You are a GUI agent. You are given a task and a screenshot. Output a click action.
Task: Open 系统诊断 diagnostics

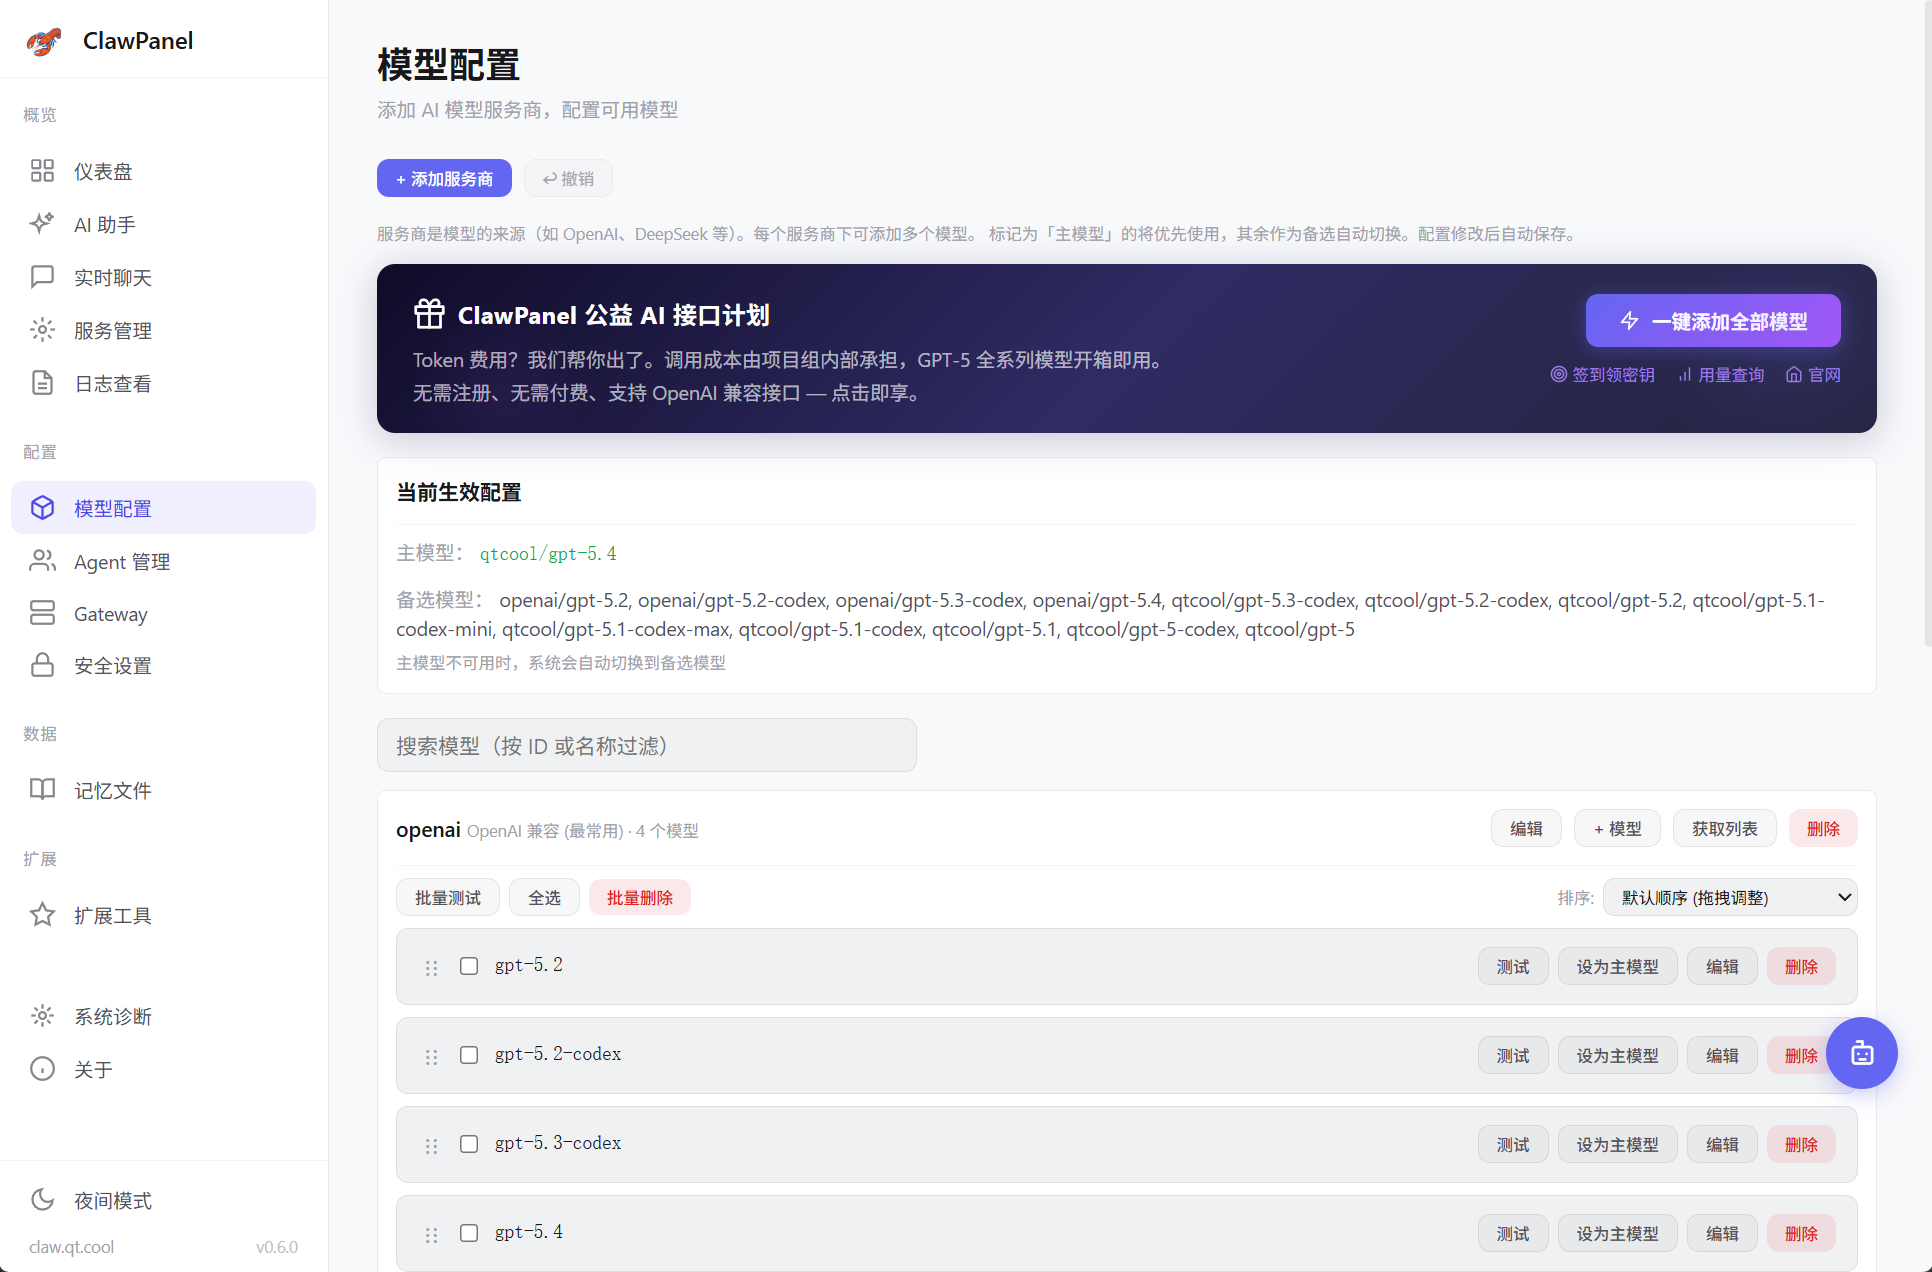pos(113,1016)
